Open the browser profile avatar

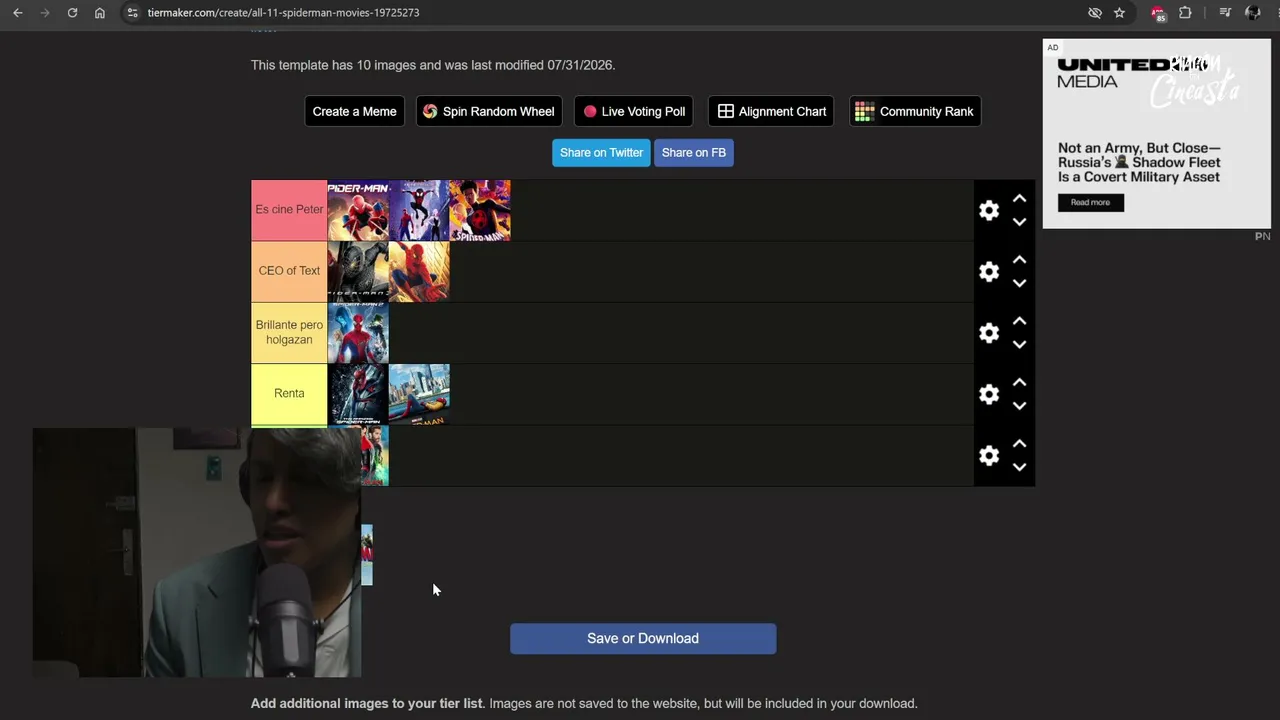coord(1252,13)
